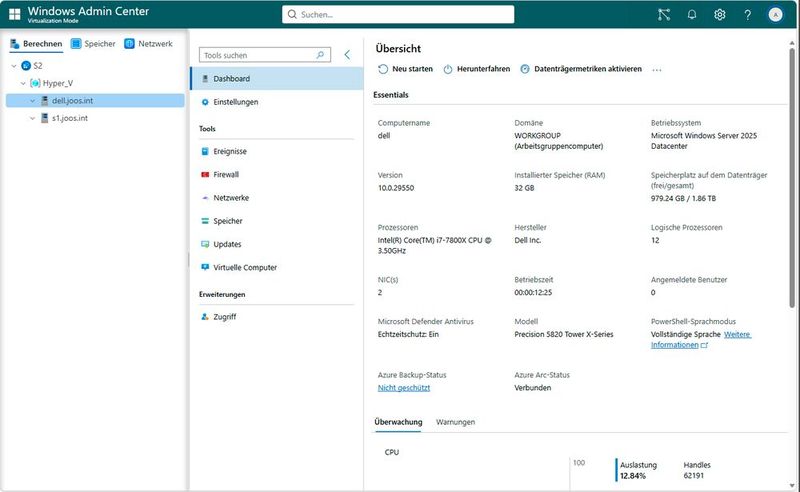The width and height of the screenshot is (800, 492).
Task: Click the version text 10.0.29550
Action: (396, 188)
